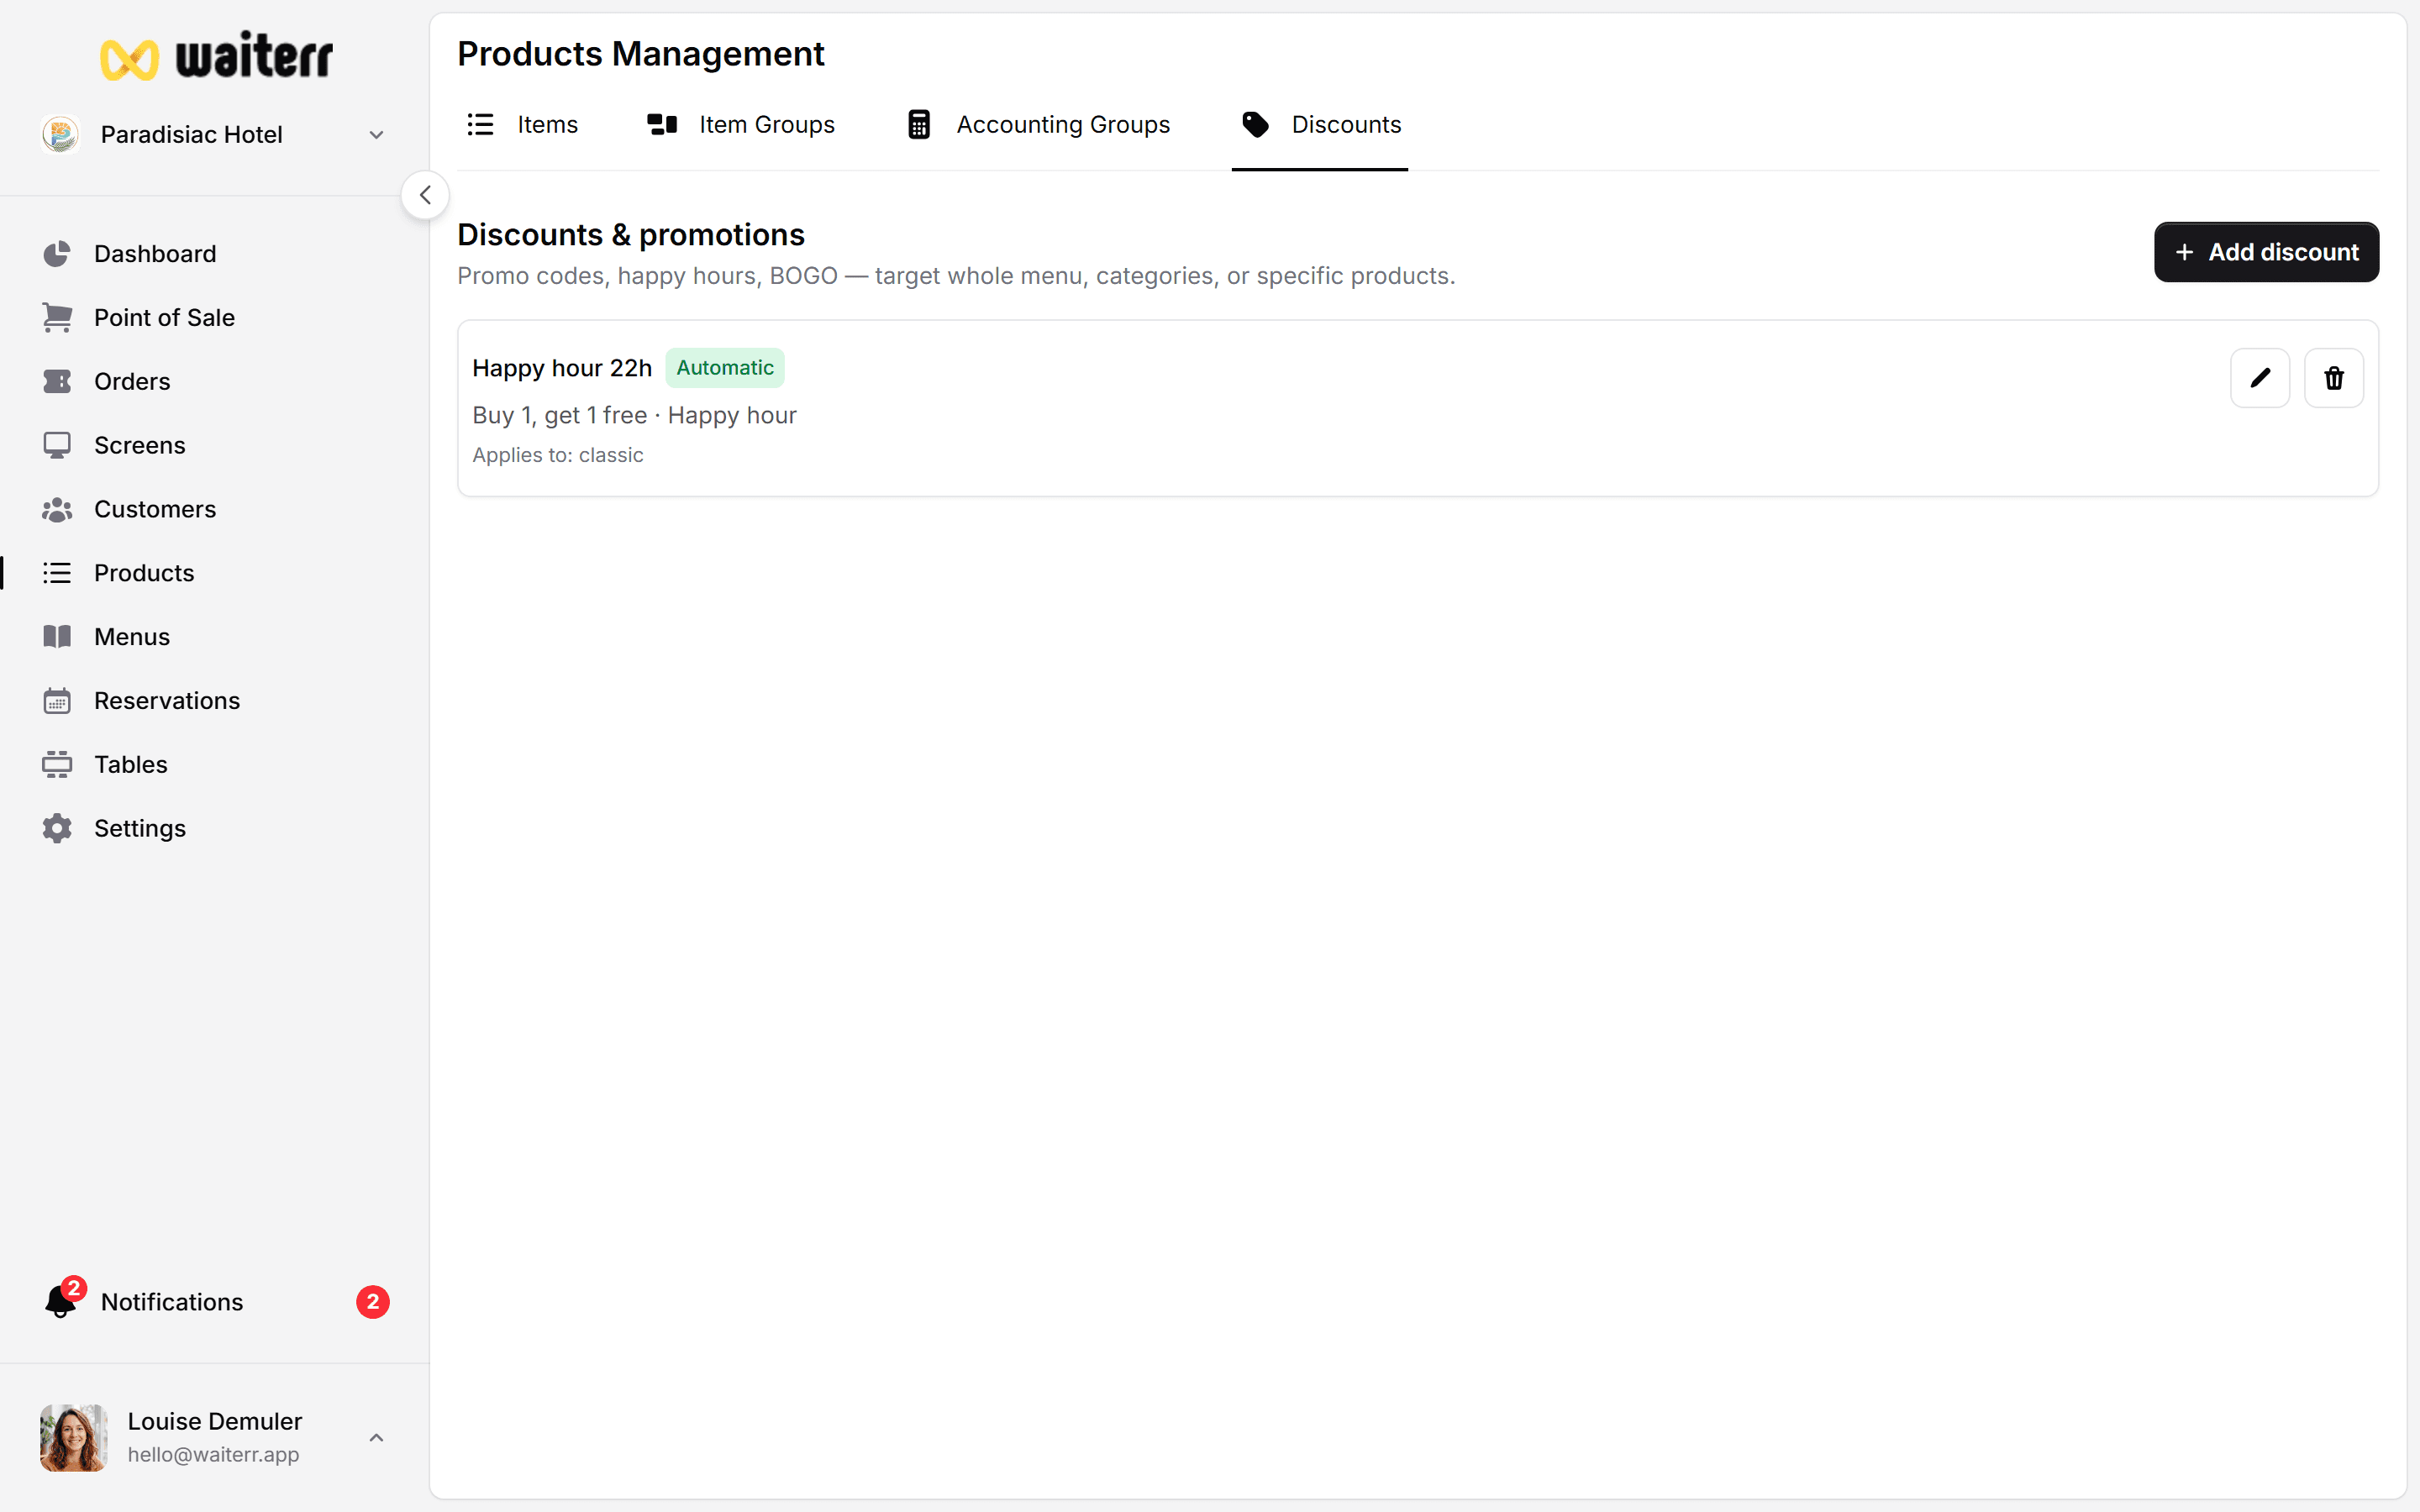Image resolution: width=2420 pixels, height=1512 pixels.
Task: Click the Discounts & promotions heading
Action: point(631,235)
